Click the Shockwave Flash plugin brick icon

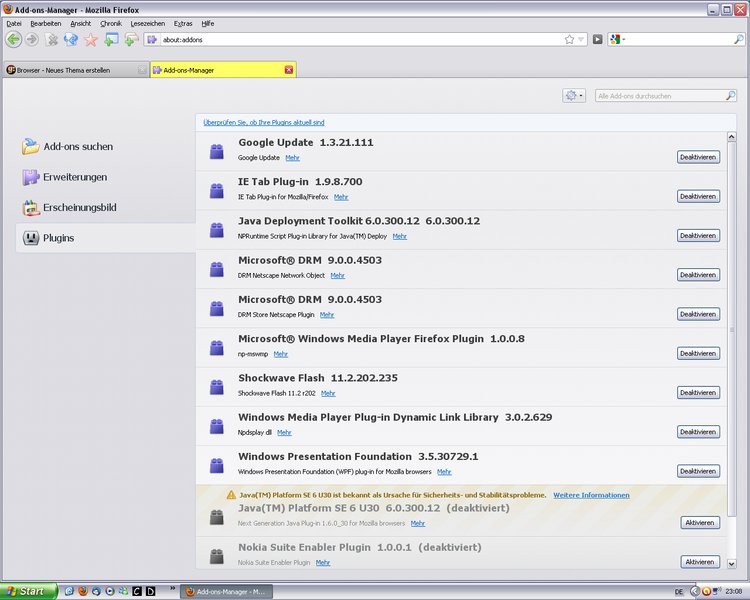click(x=217, y=387)
